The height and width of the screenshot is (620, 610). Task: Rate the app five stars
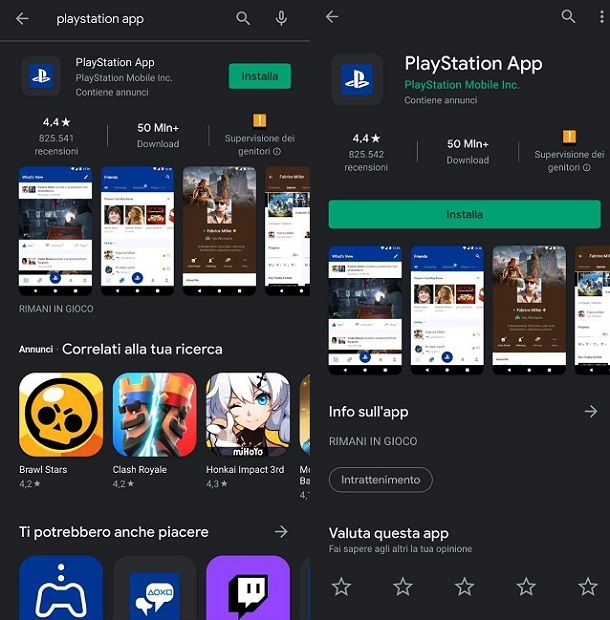(588, 586)
